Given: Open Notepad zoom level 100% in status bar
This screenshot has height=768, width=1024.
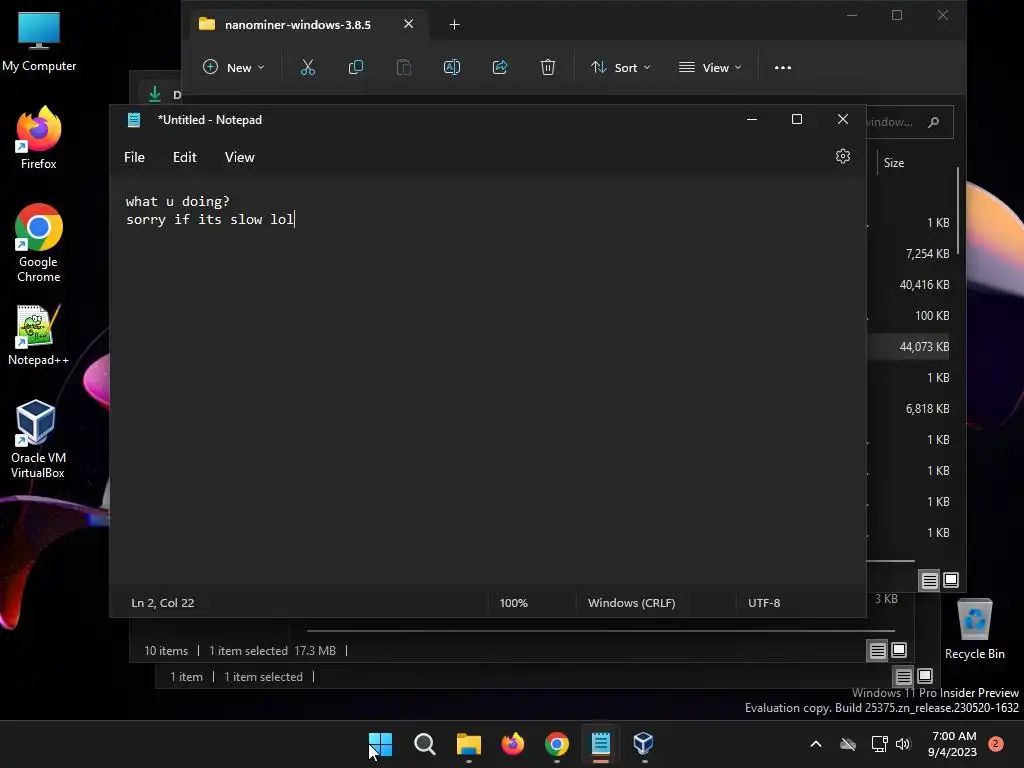Looking at the screenshot, I should click(513, 603).
